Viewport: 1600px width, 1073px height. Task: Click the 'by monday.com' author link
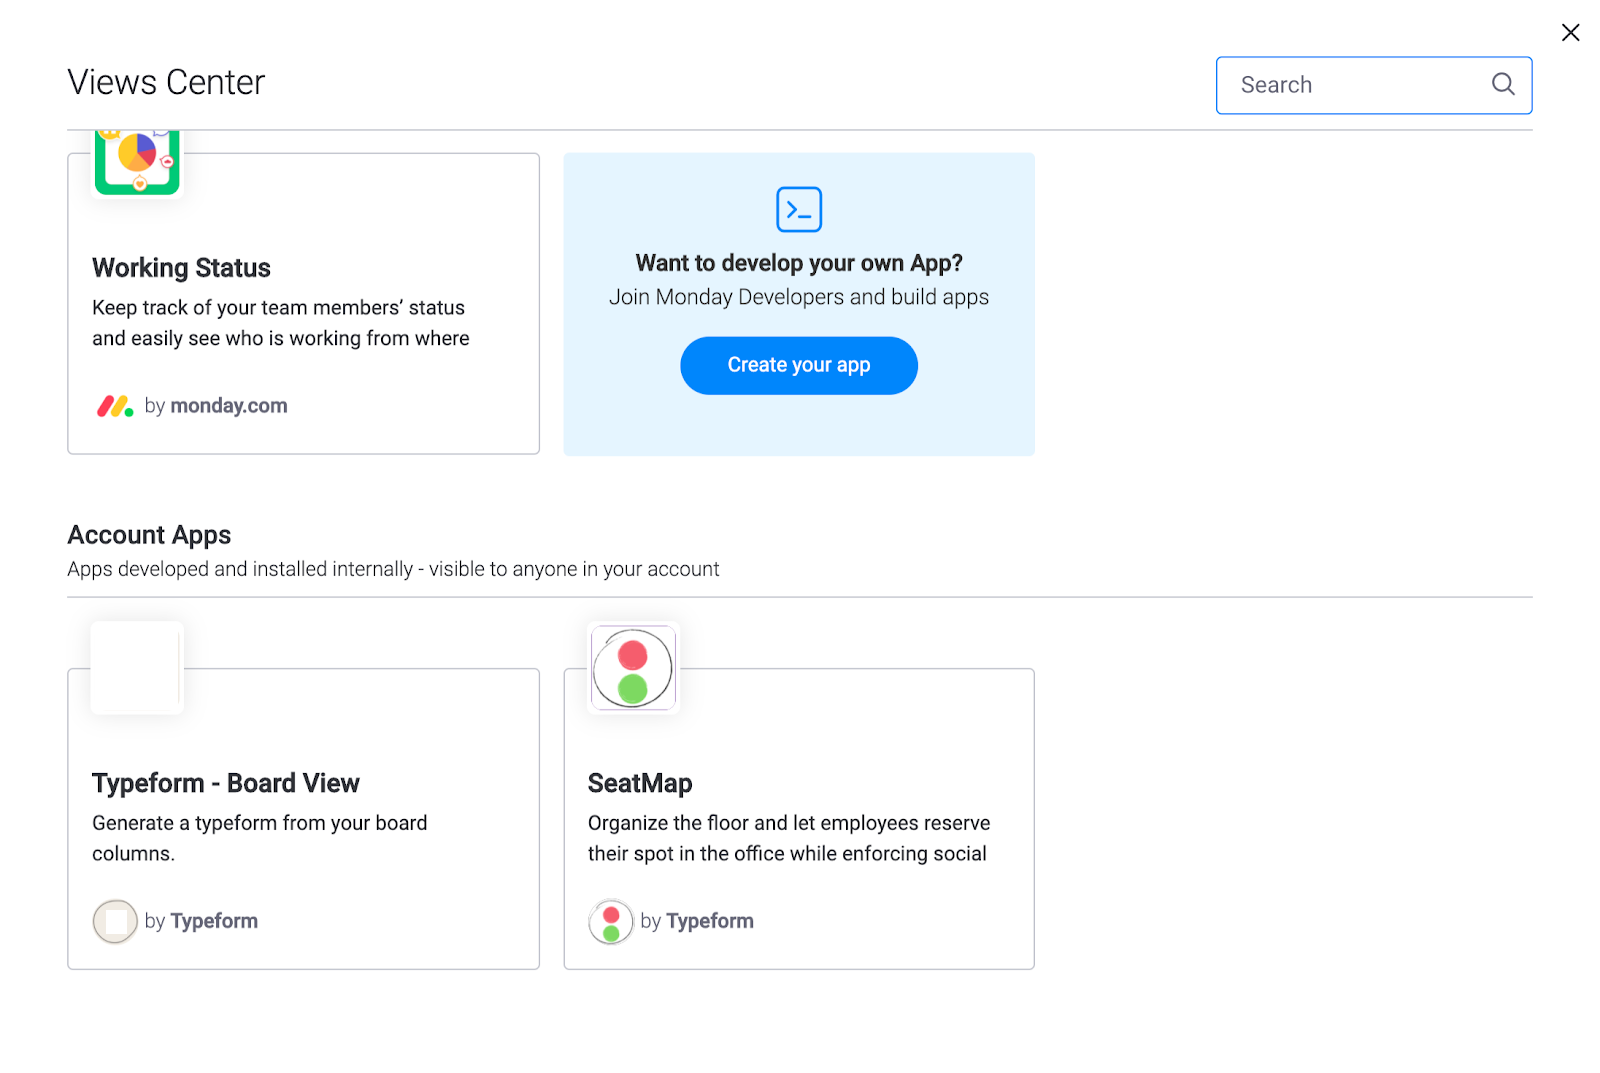216,406
